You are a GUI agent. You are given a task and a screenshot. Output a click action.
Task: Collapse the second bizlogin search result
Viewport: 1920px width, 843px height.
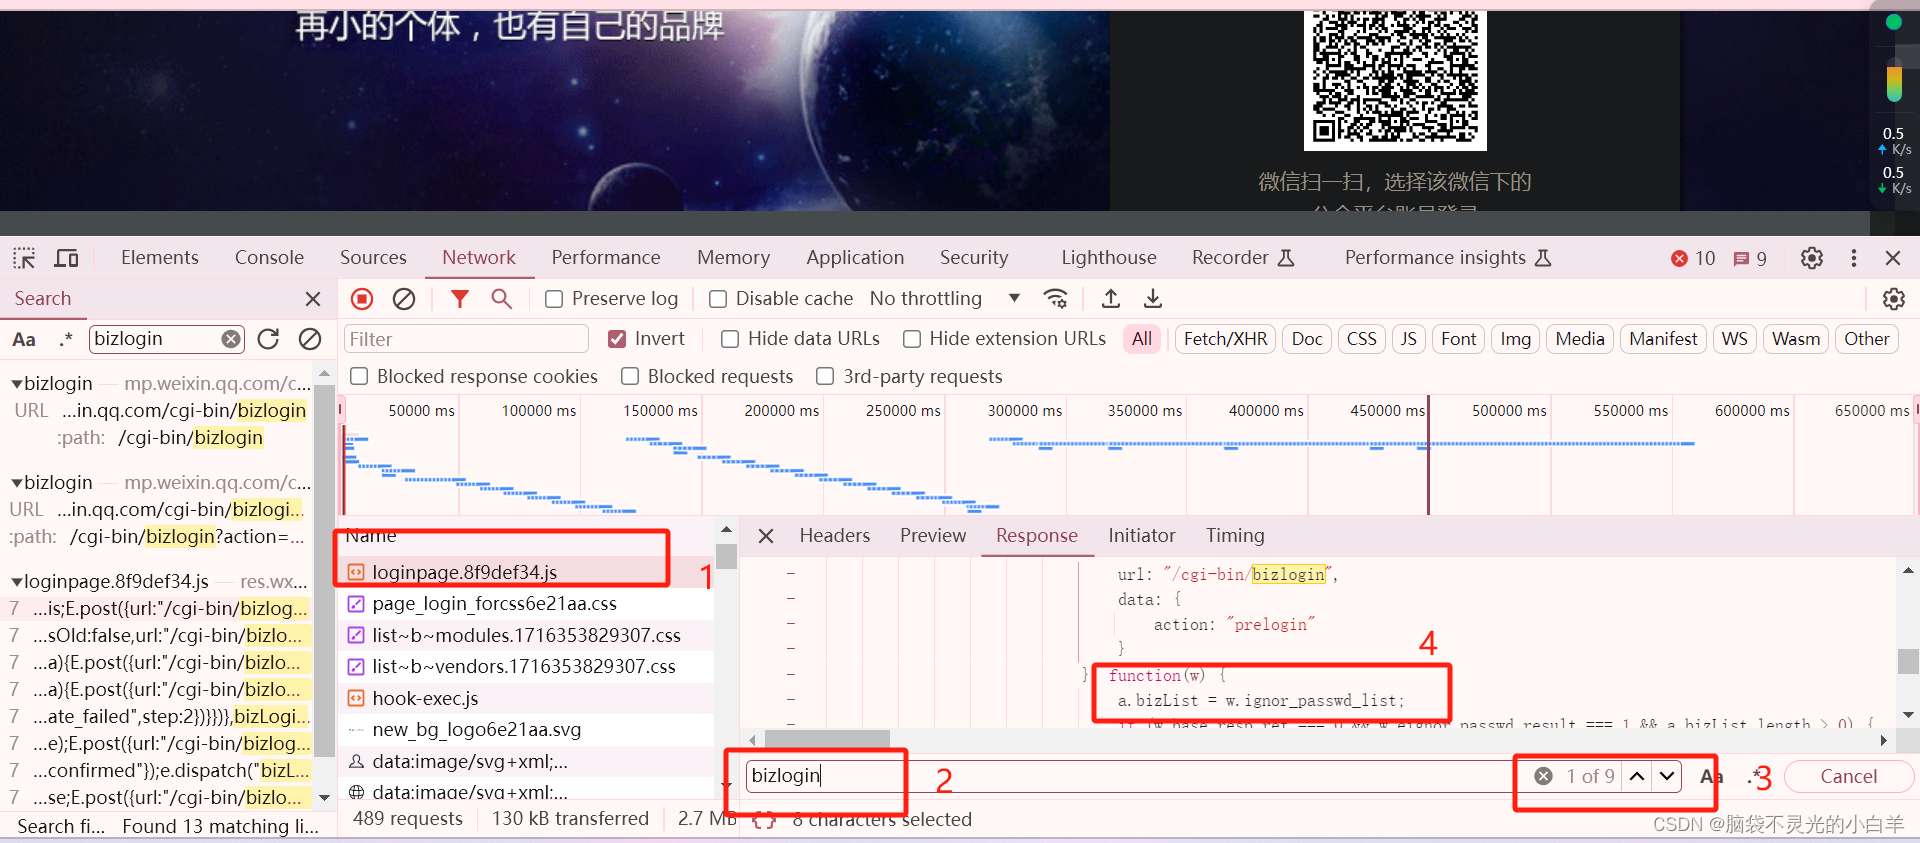tap(17, 482)
